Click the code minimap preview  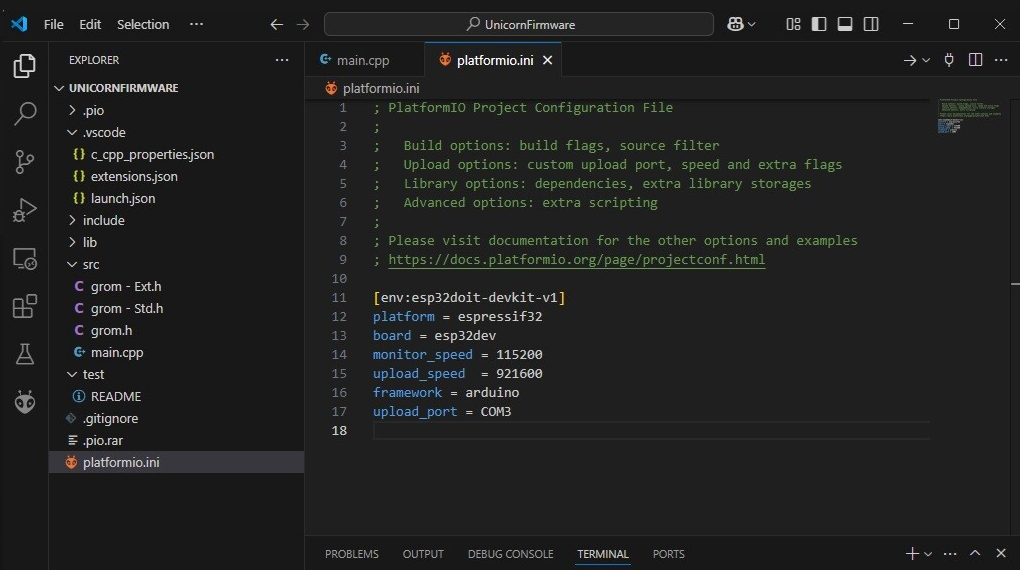(x=969, y=116)
